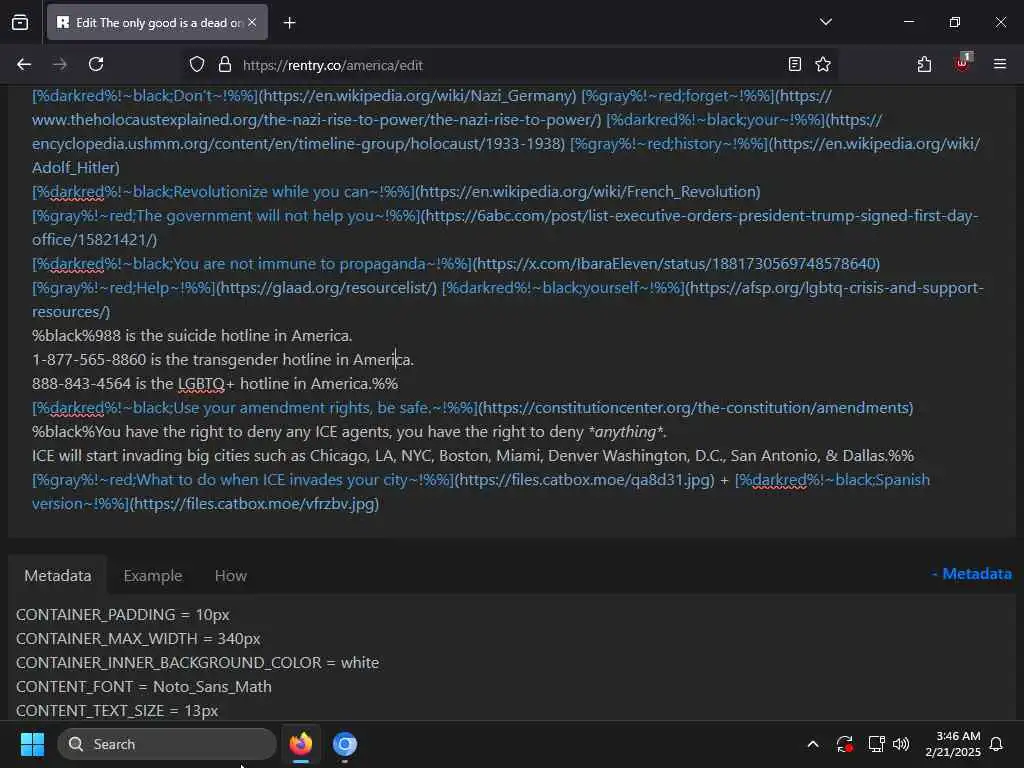Close the rentry edit tab

[252, 23]
